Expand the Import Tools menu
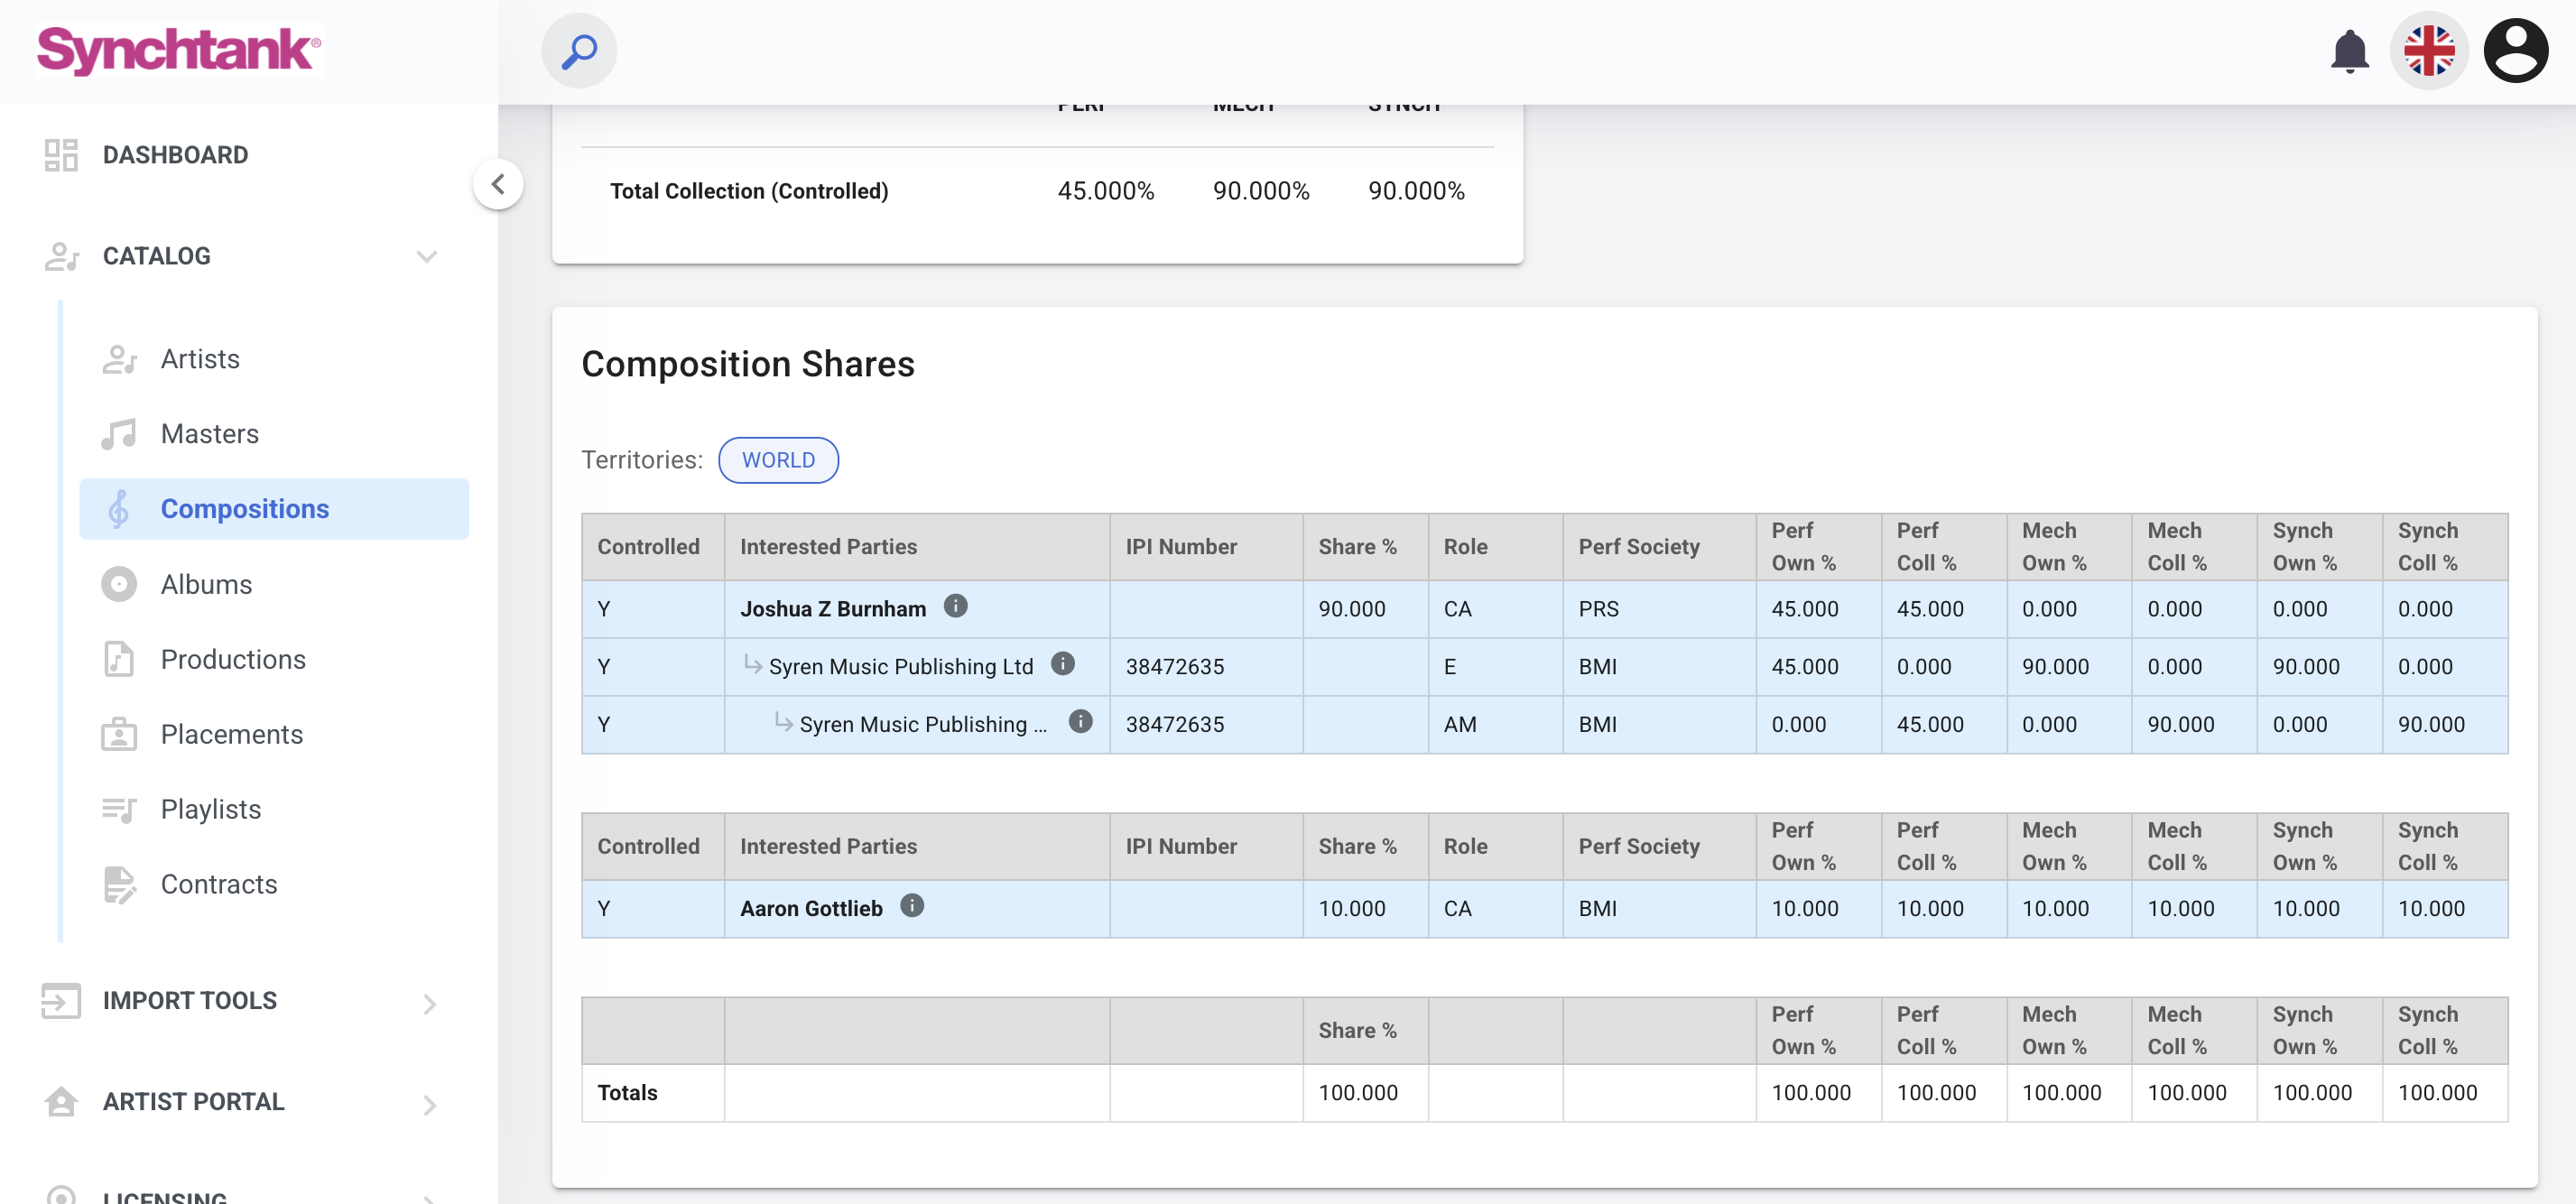The image size is (2576, 1204). click(x=429, y=1003)
